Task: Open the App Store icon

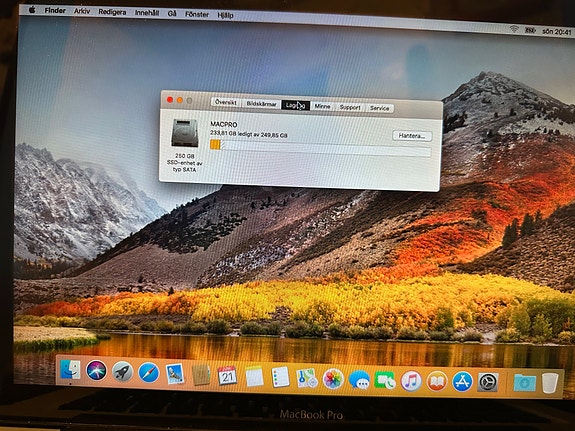Action: (462, 381)
